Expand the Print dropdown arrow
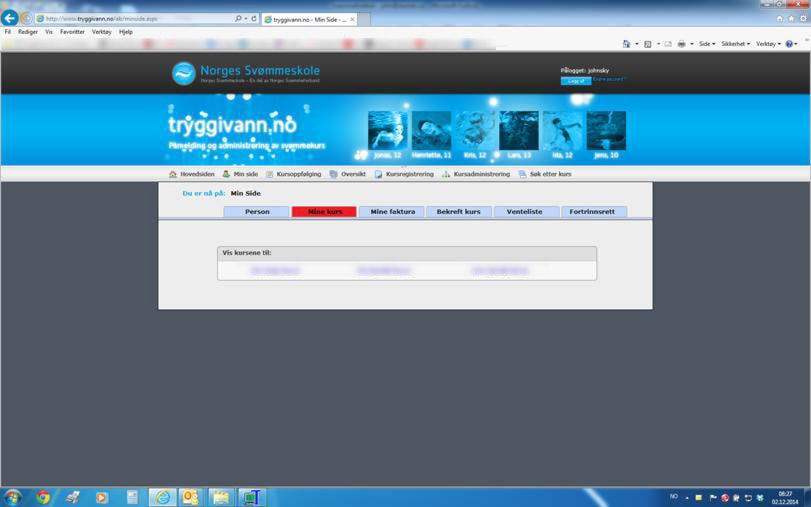Screen dimensions: 811x507 click(x=692, y=44)
